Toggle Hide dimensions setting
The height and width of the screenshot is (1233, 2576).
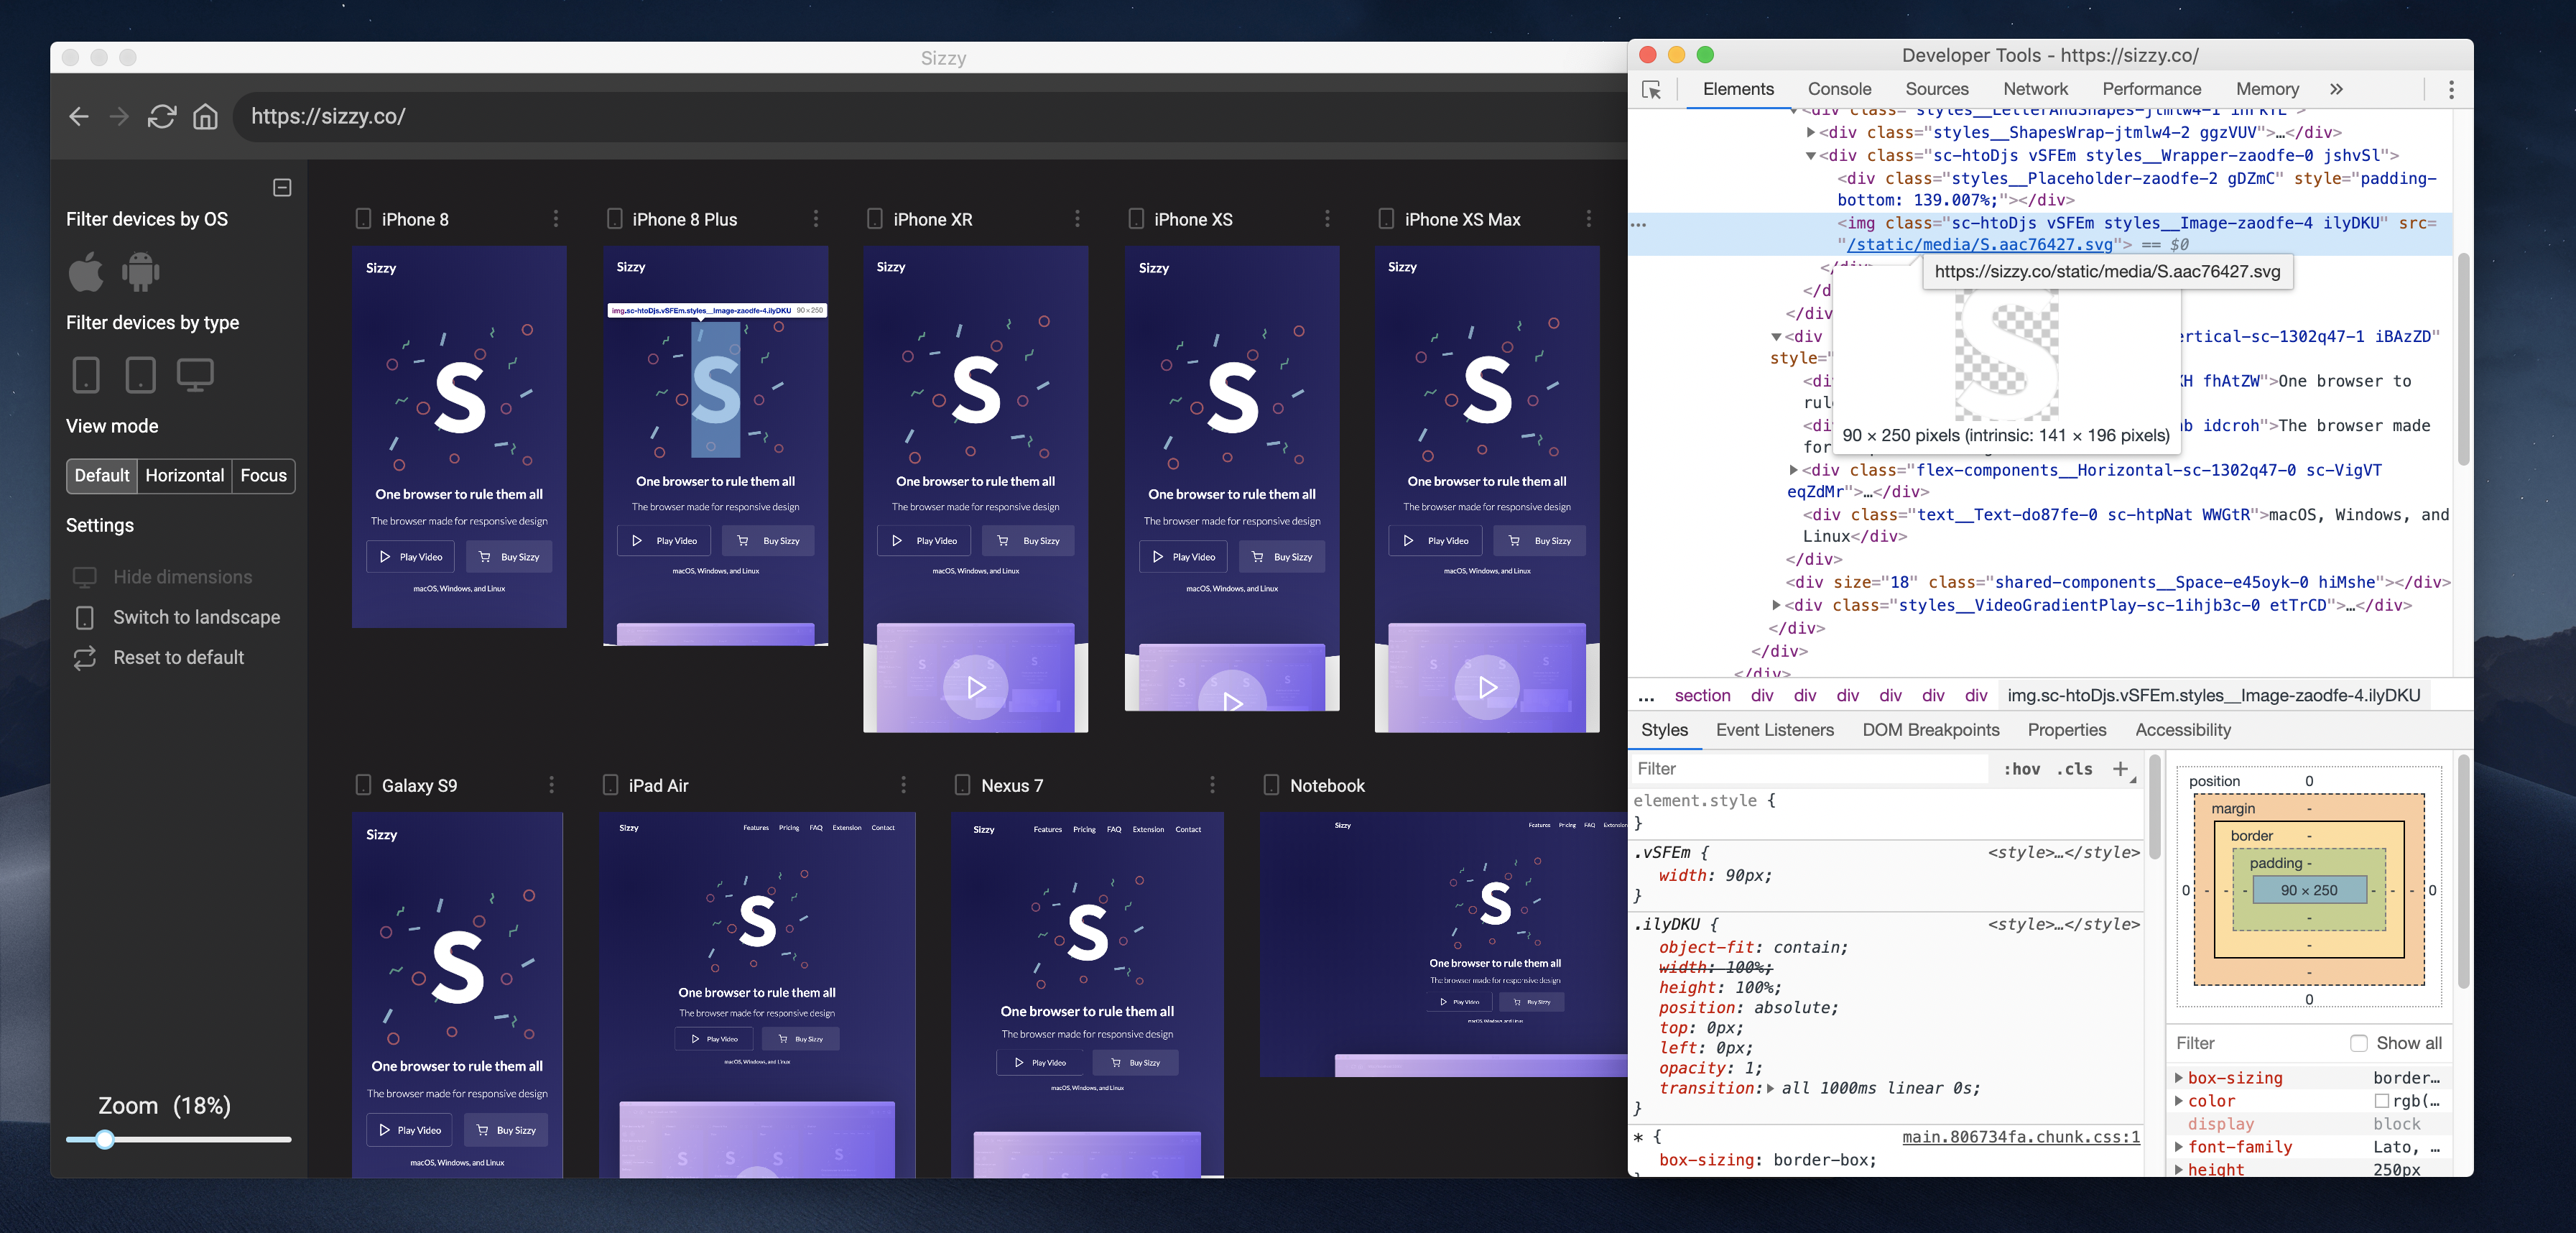(163, 577)
